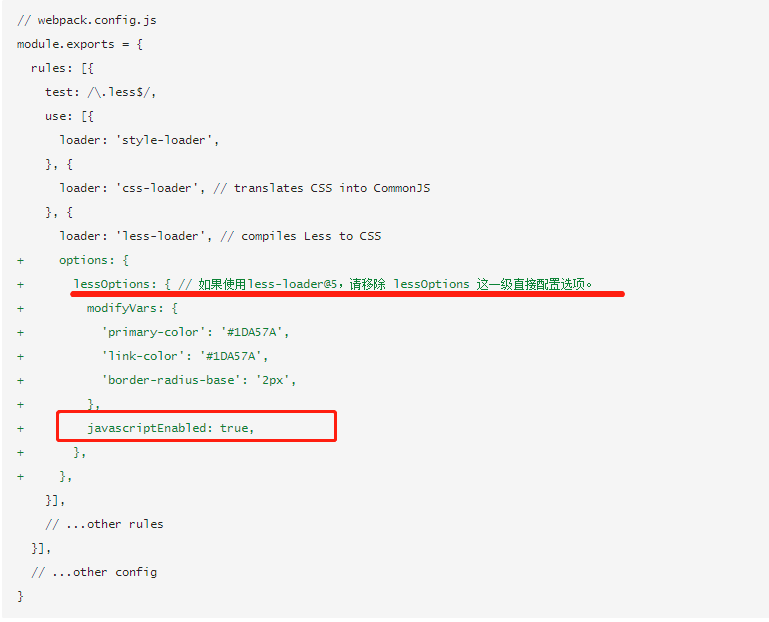Click the 'test: /\.less$/,' line
This screenshot has height=622, width=769.
tap(101, 92)
